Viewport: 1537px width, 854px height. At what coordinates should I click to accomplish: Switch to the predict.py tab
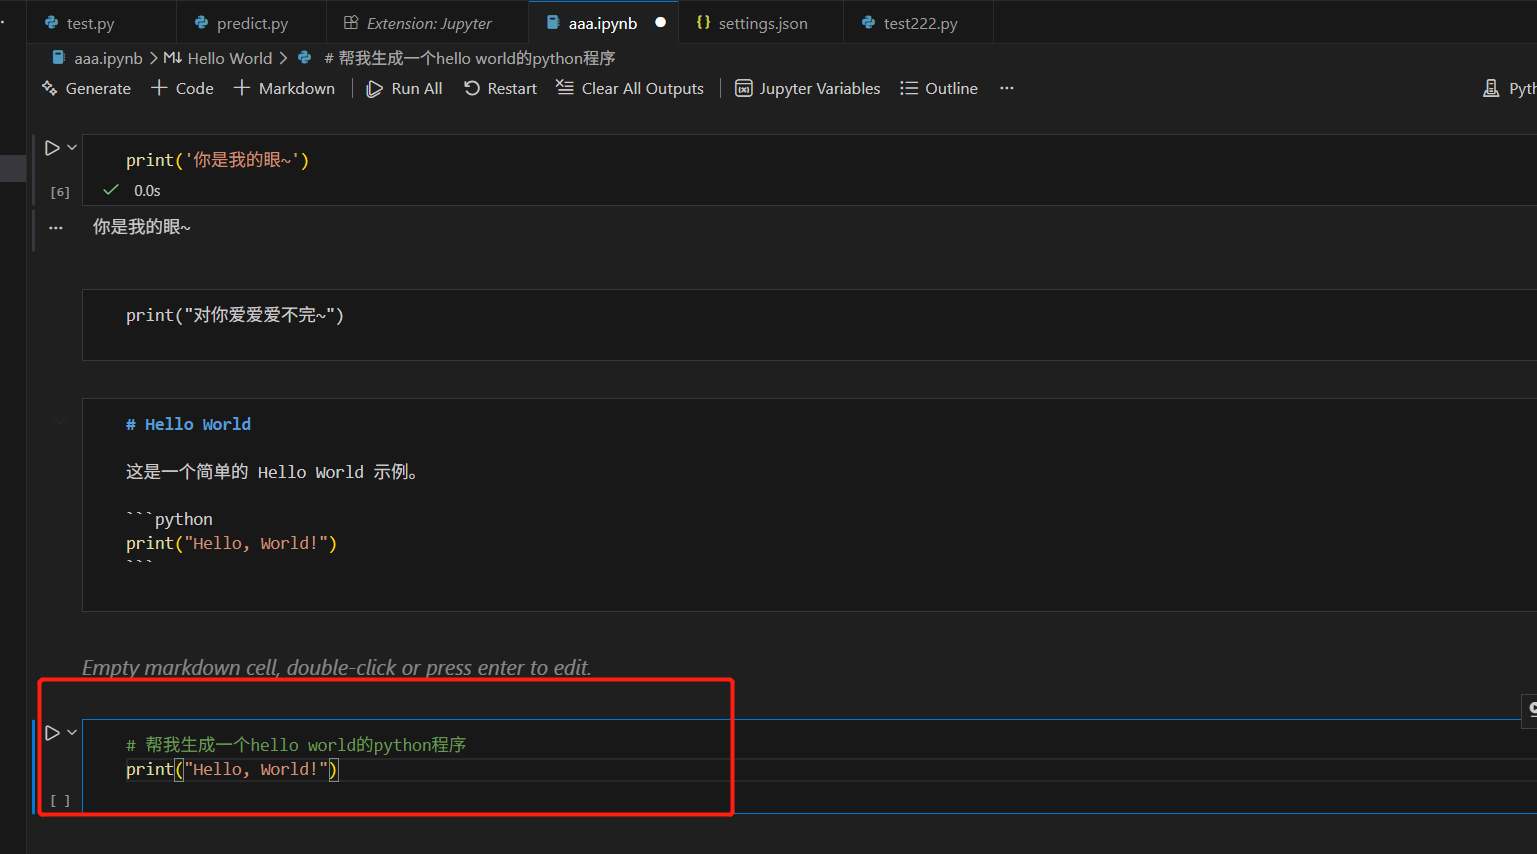tap(251, 23)
